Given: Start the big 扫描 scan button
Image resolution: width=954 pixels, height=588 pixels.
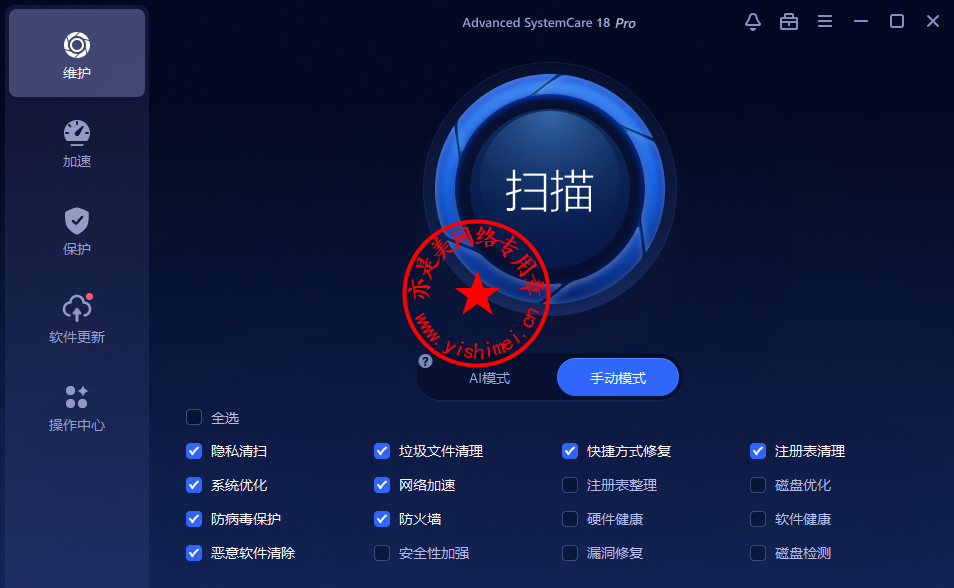Looking at the screenshot, I should [549, 190].
